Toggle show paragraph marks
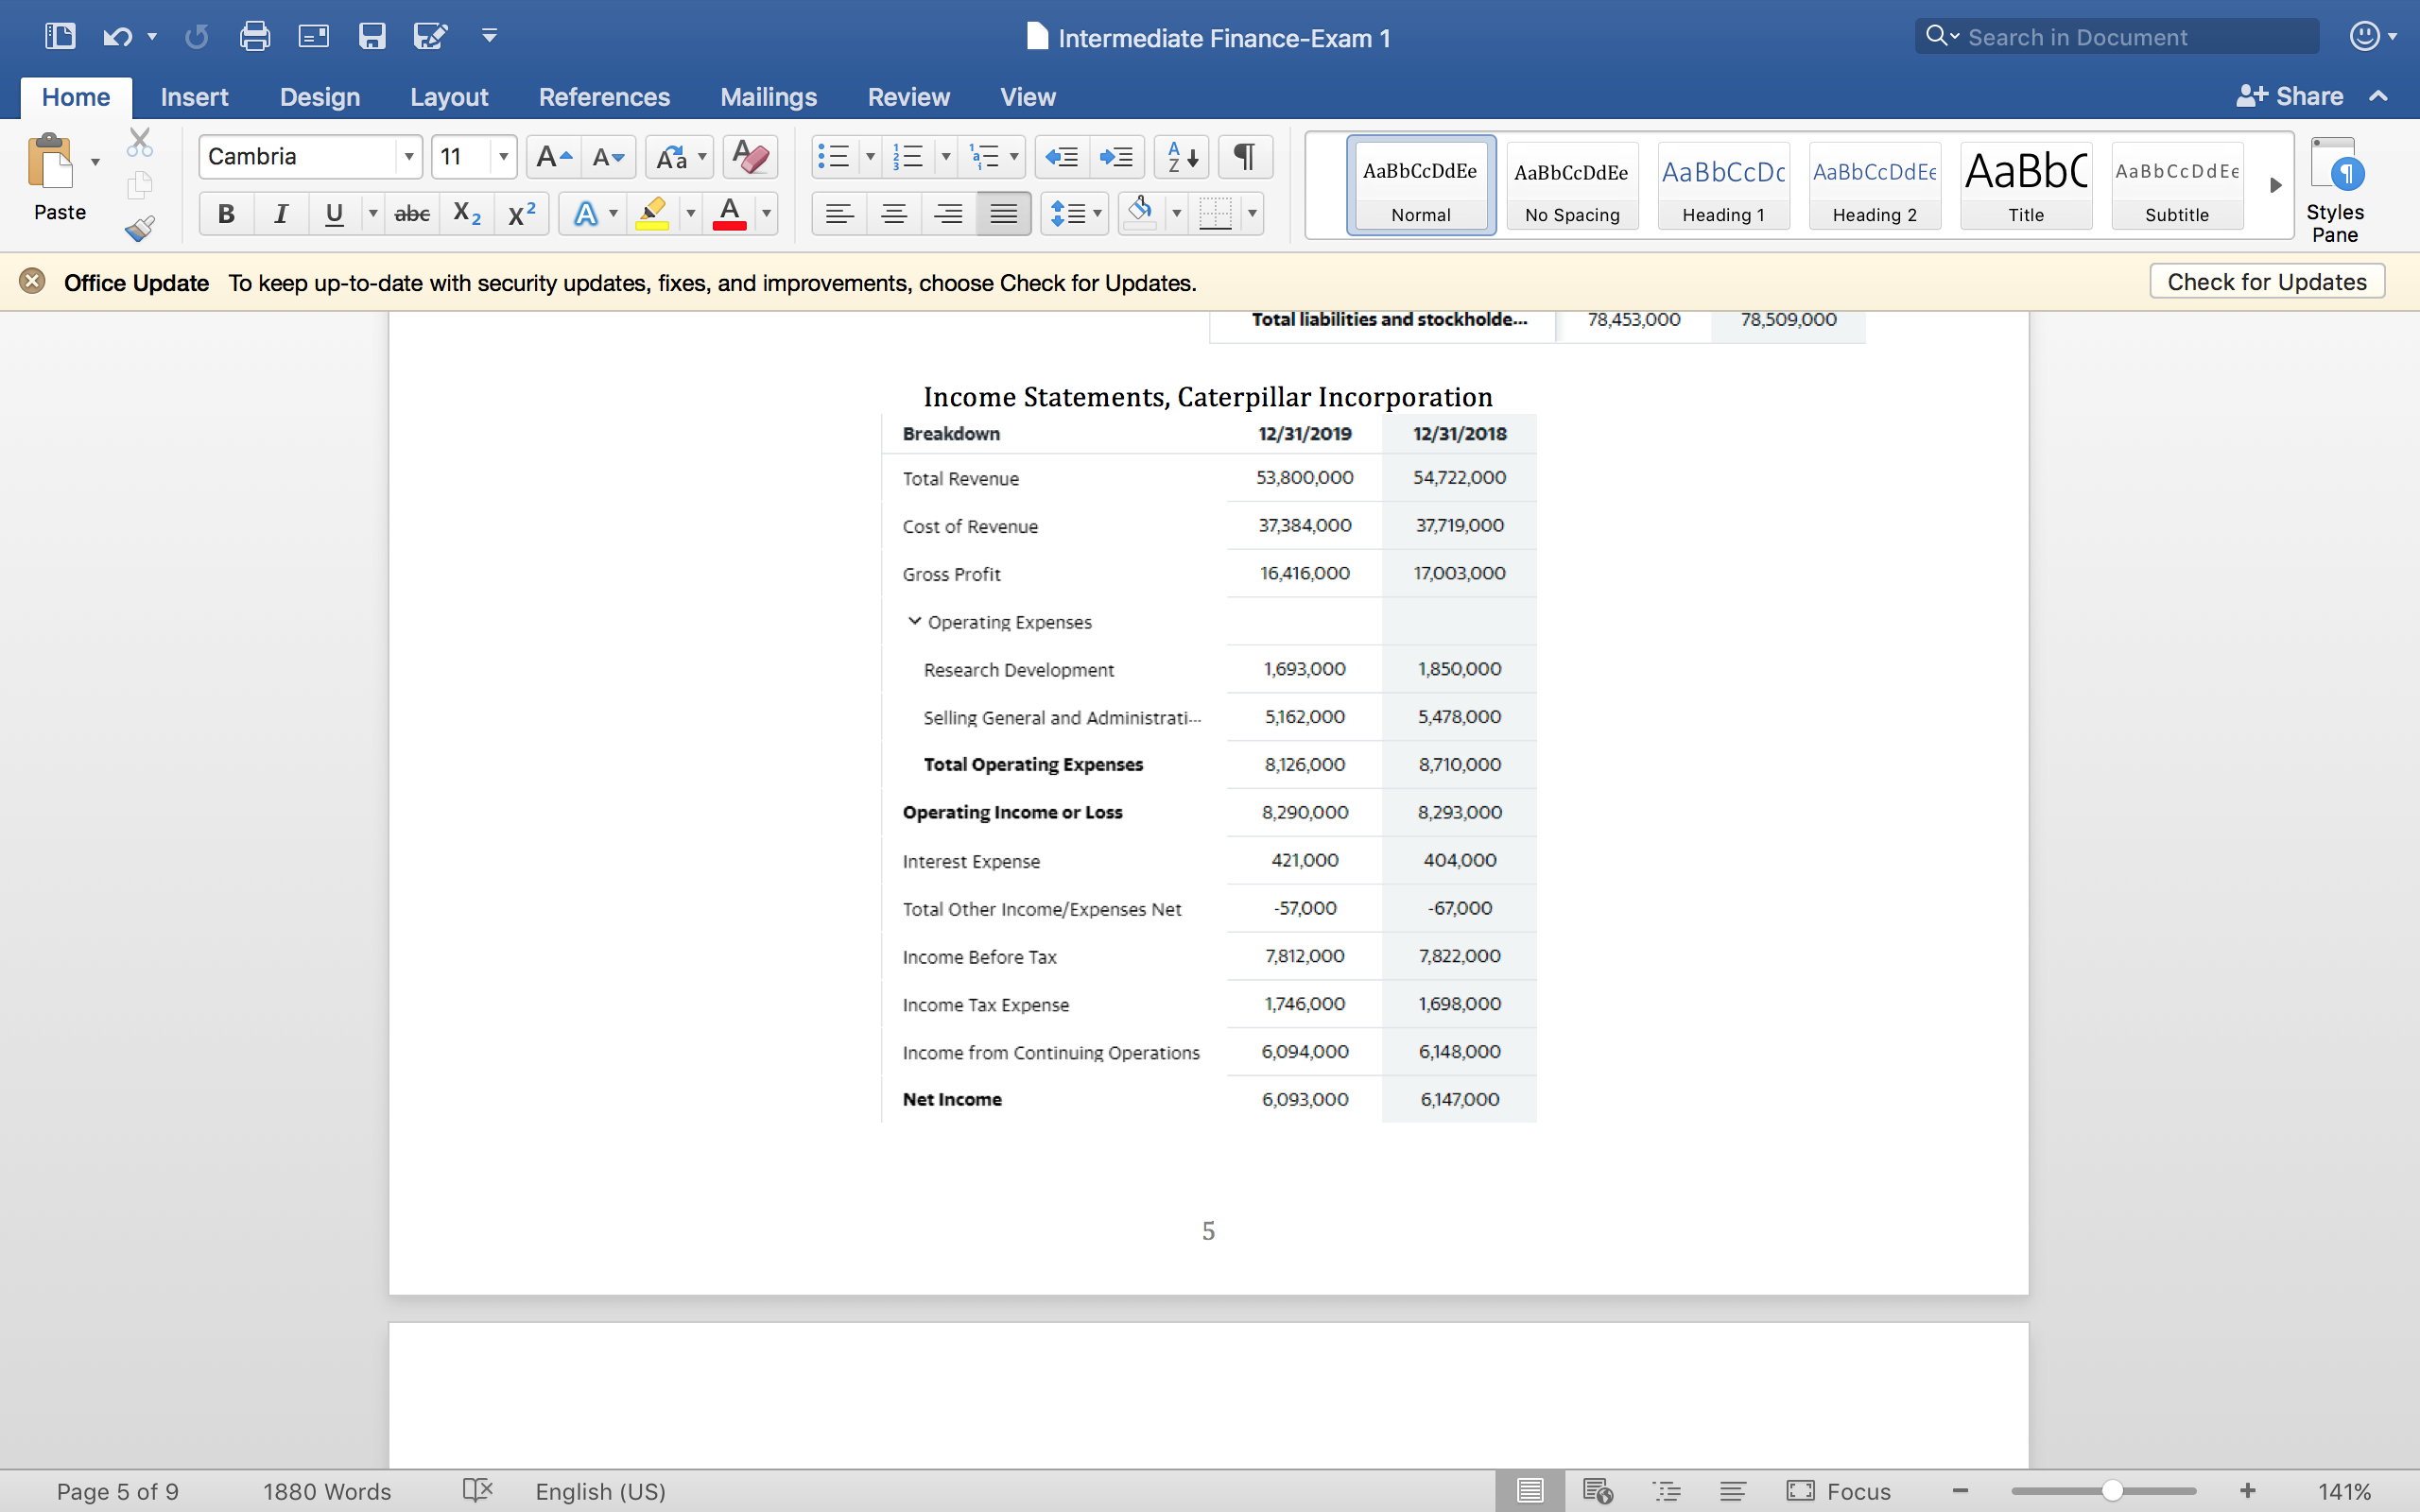 pos(1243,157)
